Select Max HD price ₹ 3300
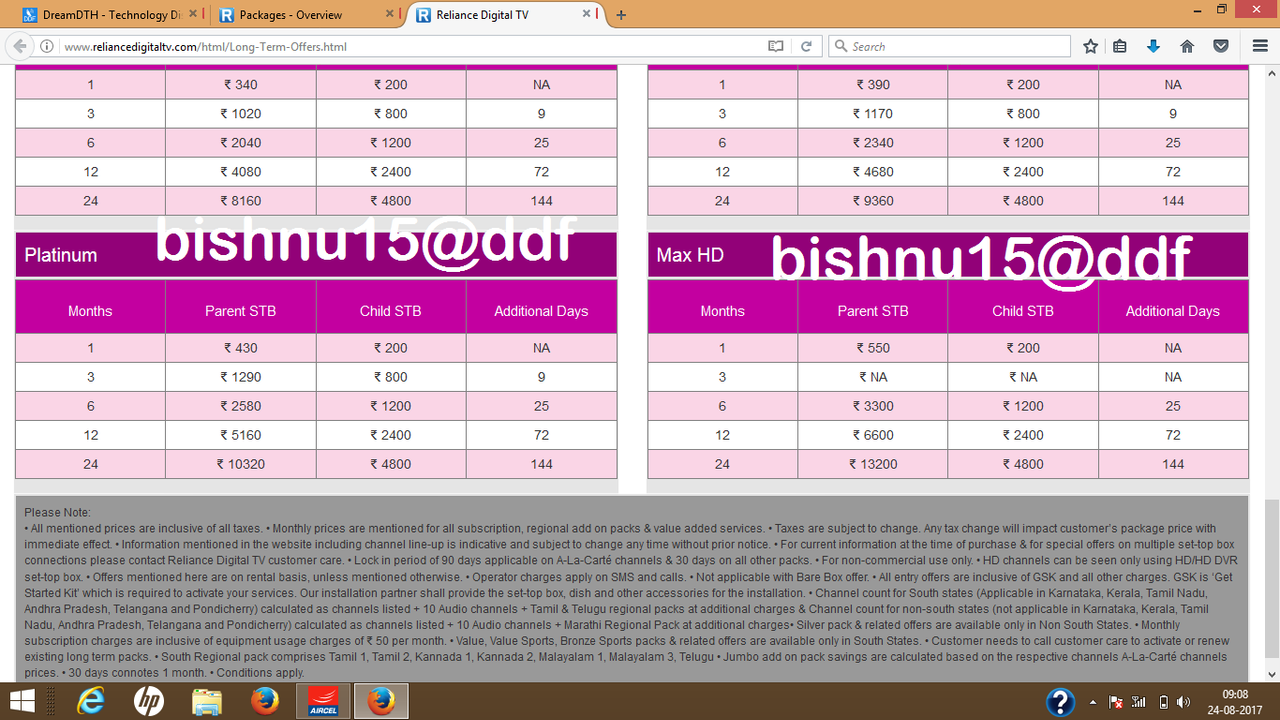The height and width of the screenshot is (720, 1280). coord(873,406)
